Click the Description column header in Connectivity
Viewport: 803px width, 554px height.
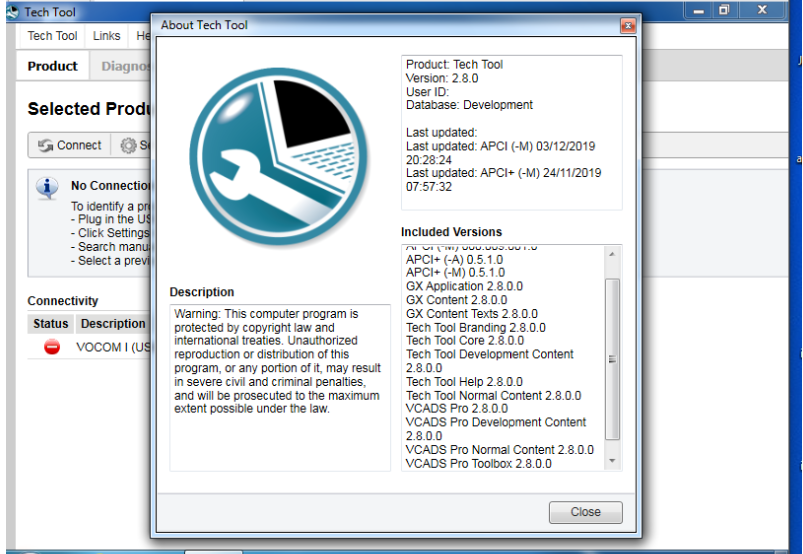[113, 324]
